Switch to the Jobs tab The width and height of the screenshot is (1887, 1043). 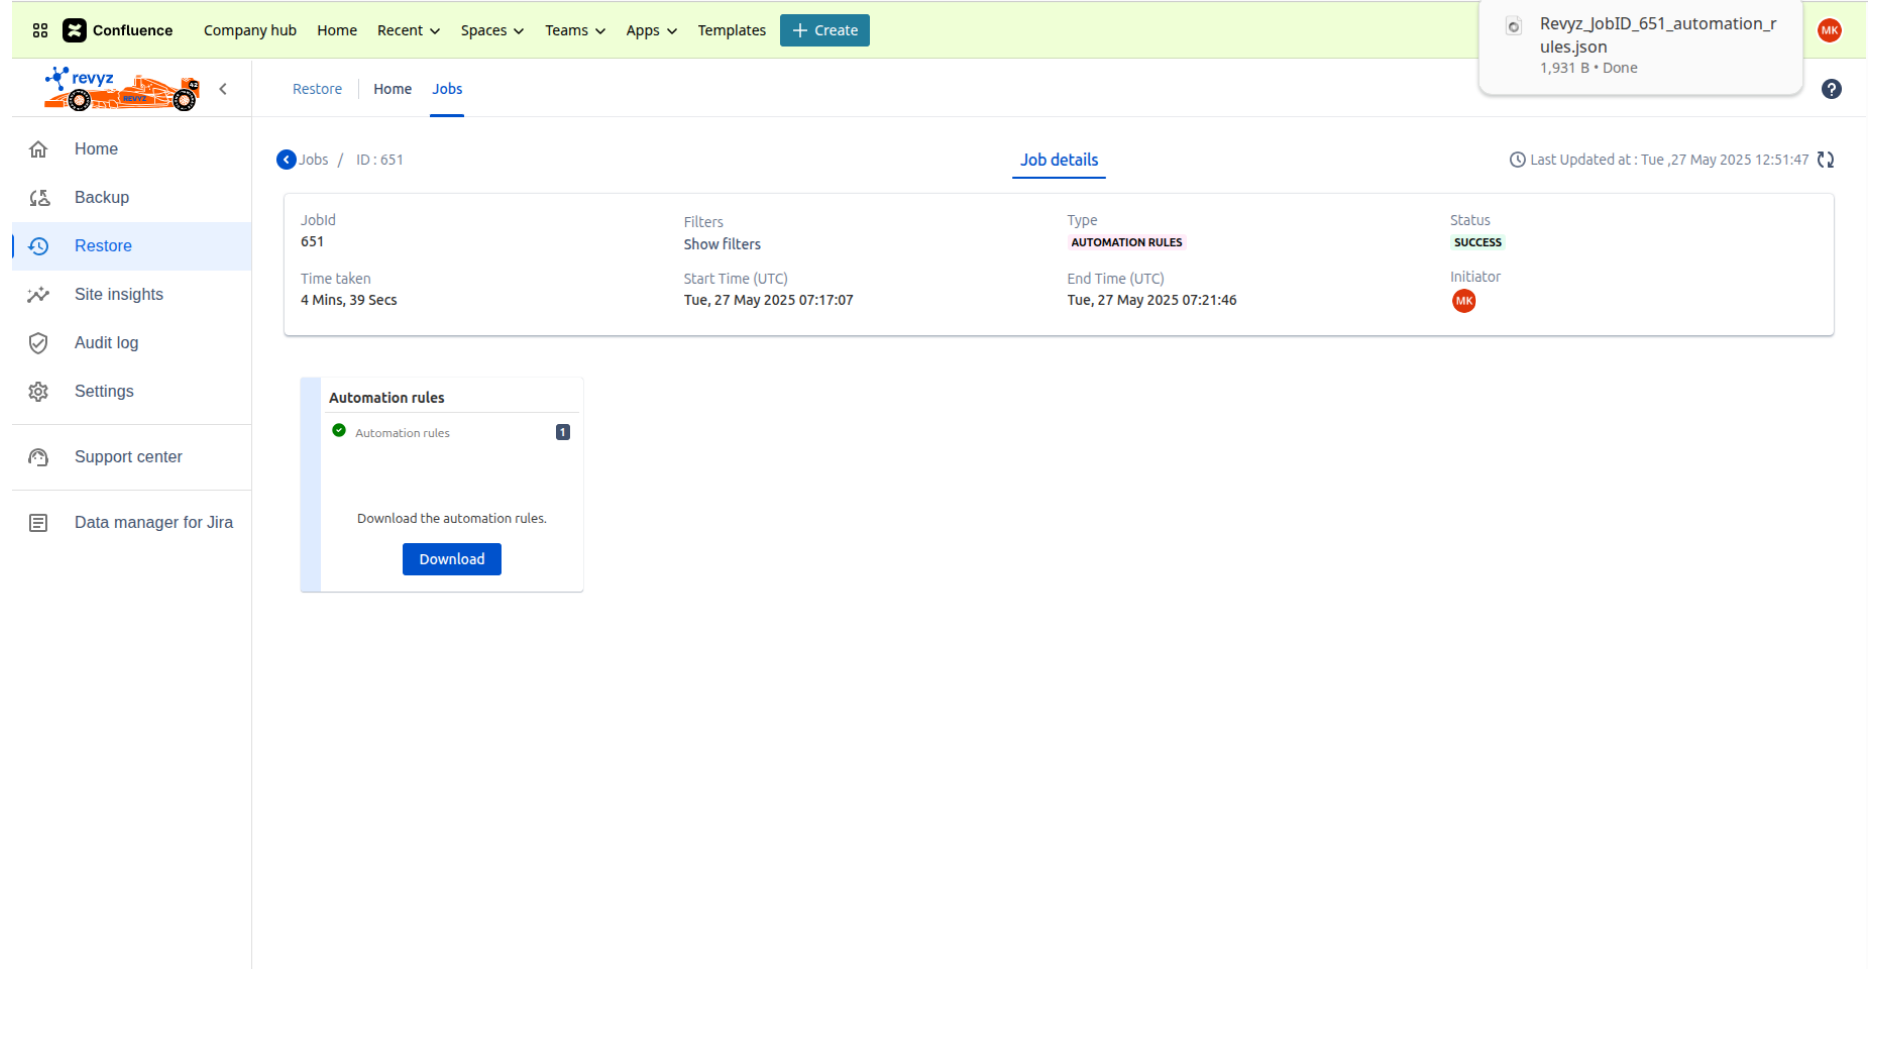click(447, 89)
